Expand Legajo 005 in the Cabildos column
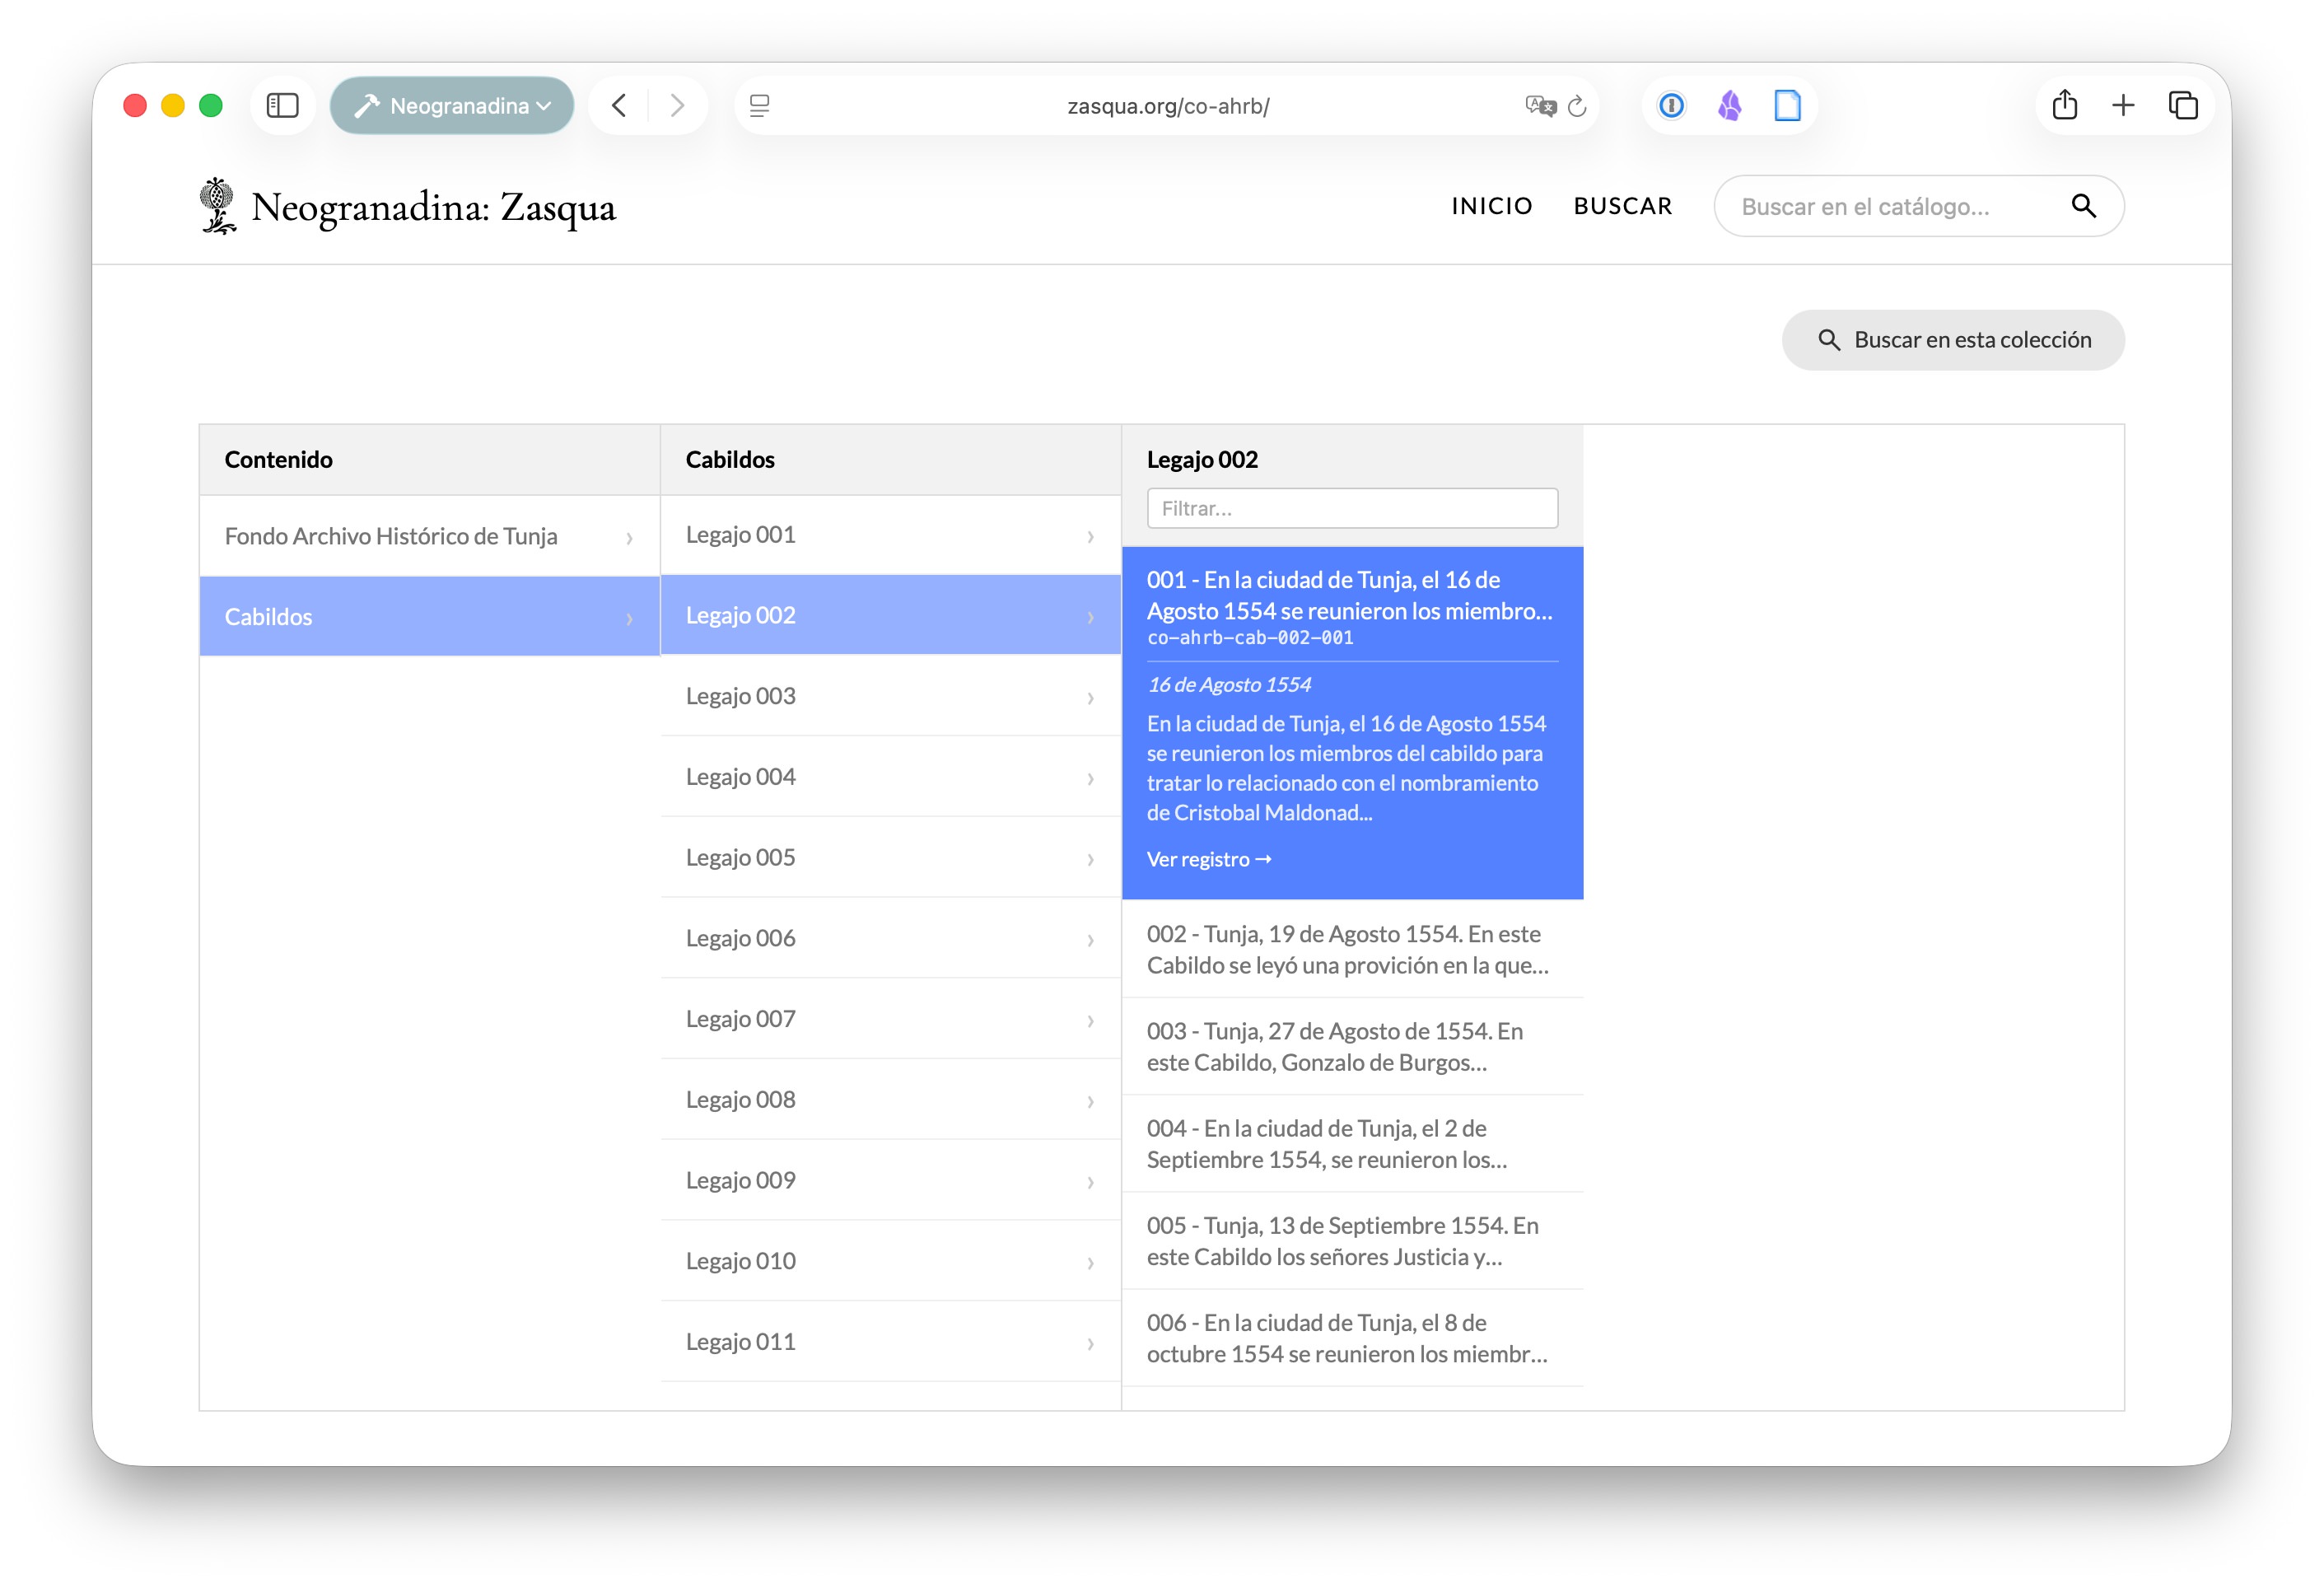This screenshot has height=1588, width=2324. (889, 857)
